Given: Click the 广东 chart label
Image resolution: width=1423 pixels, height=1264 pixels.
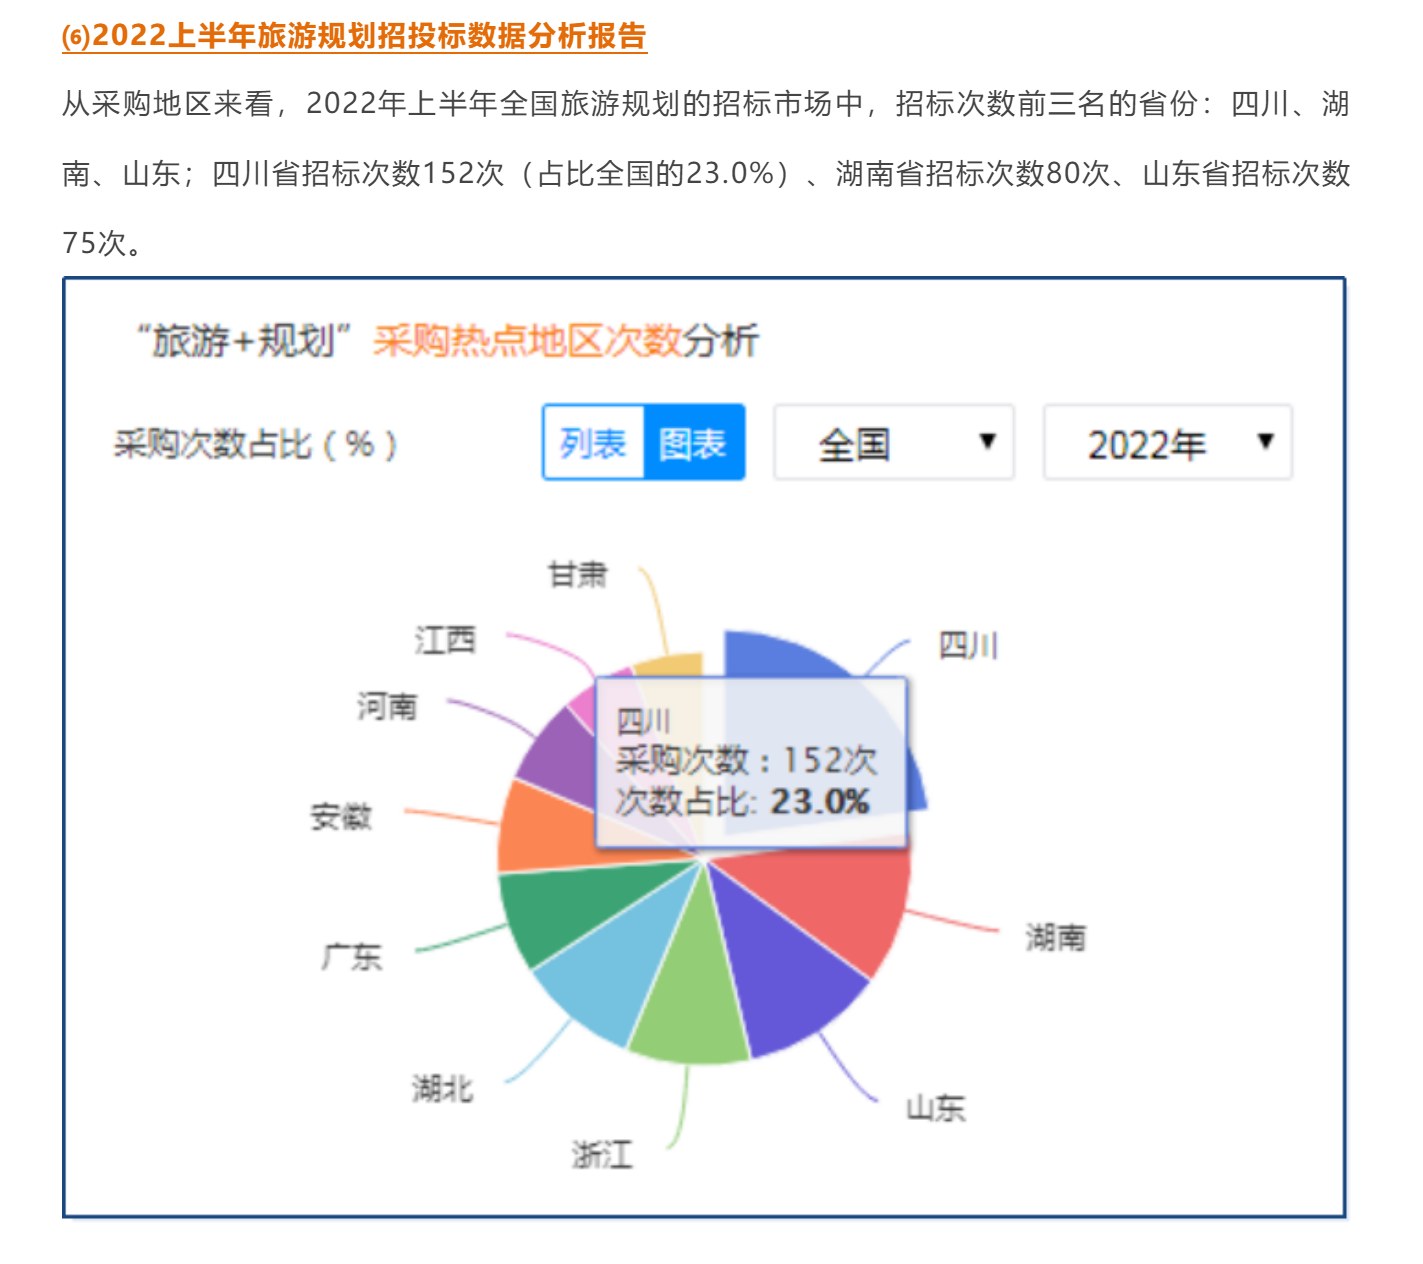Looking at the screenshot, I should tap(352, 957).
